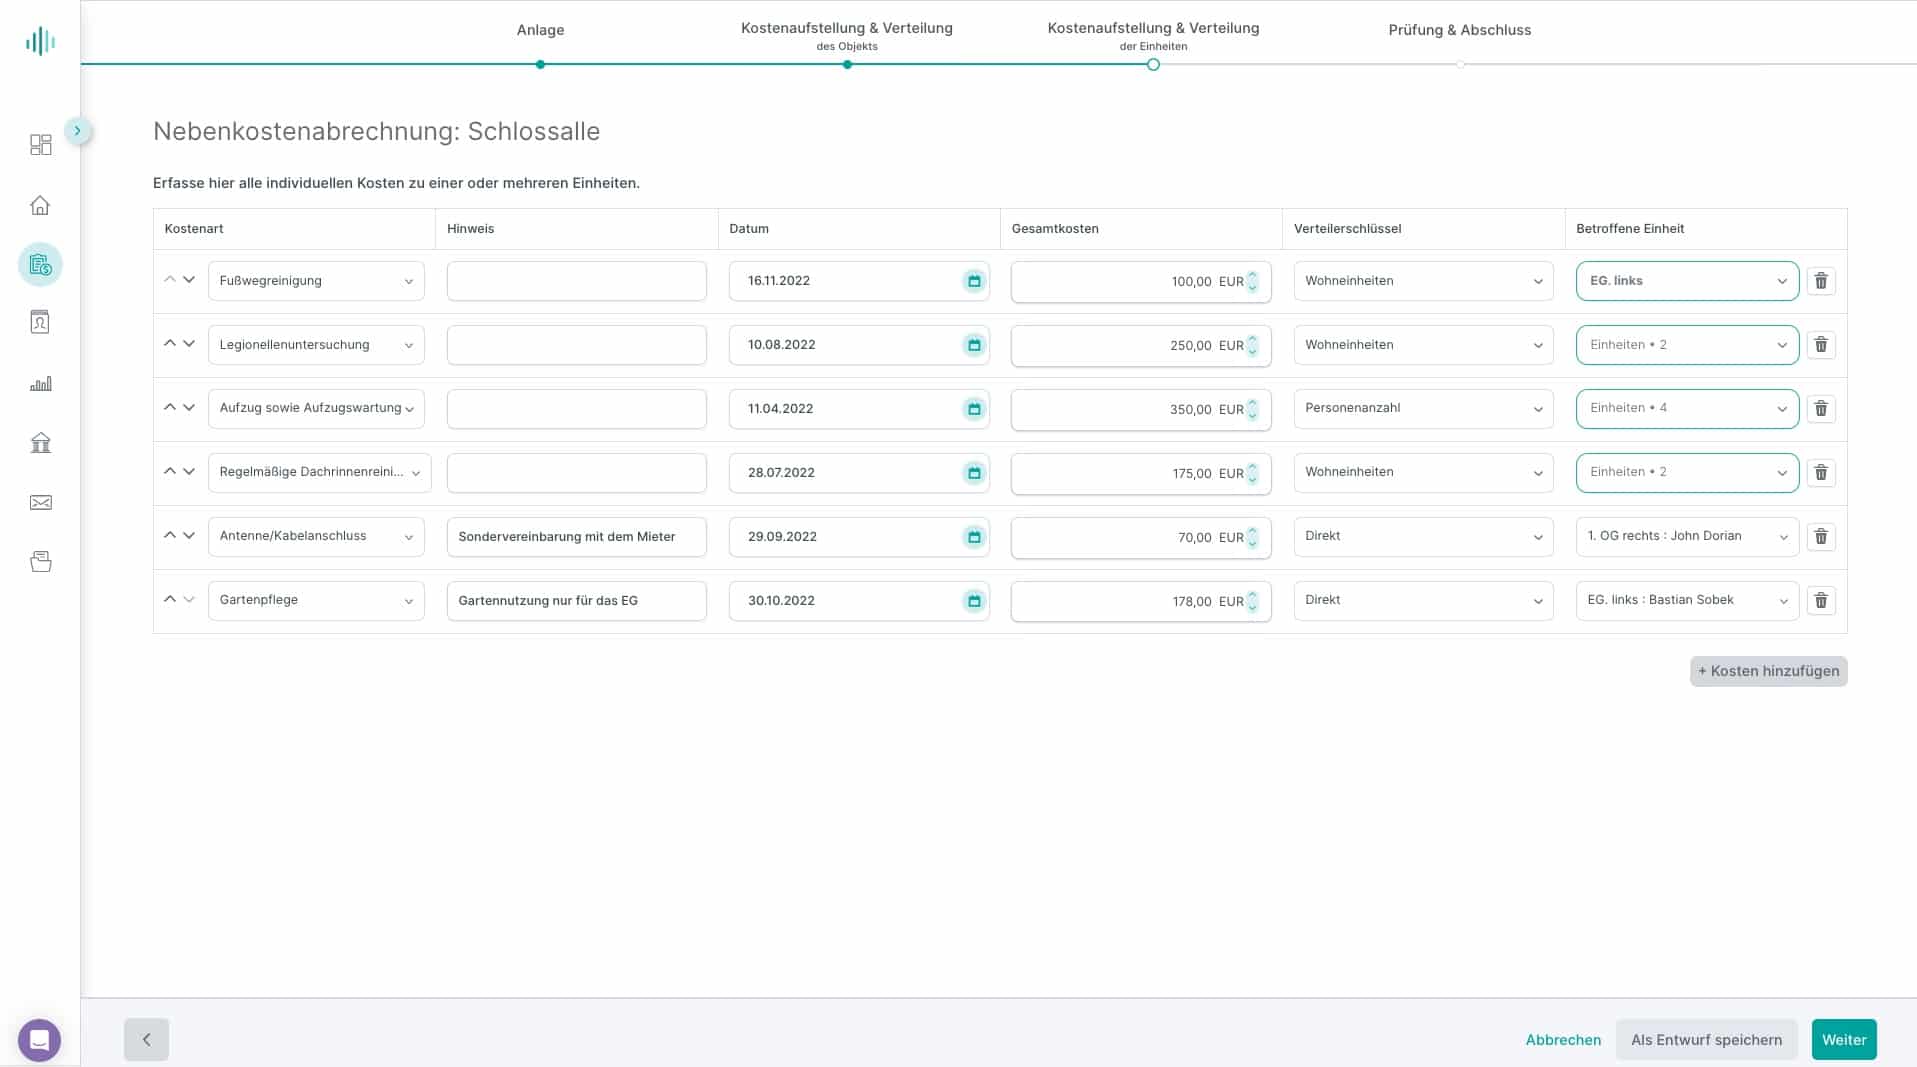Decrease the 178,00 EUR amount with the stepper
Viewport: 1917px width, 1067px height.
[1252, 608]
